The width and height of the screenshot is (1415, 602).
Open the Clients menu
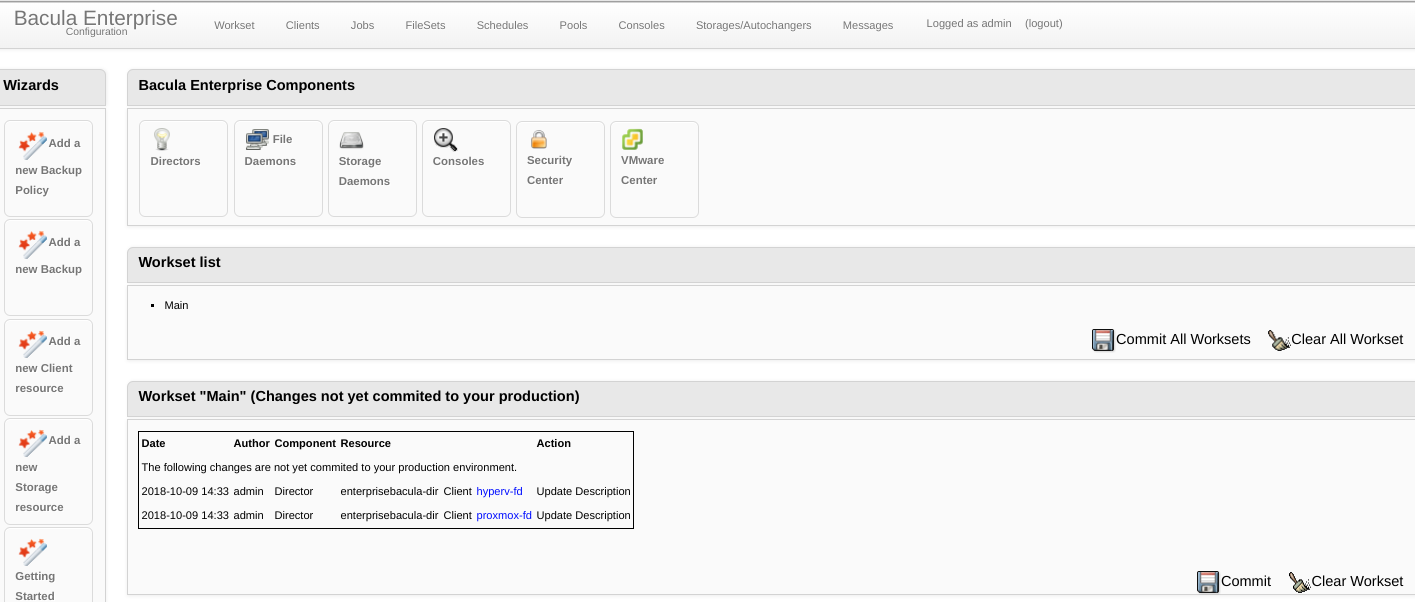302,25
